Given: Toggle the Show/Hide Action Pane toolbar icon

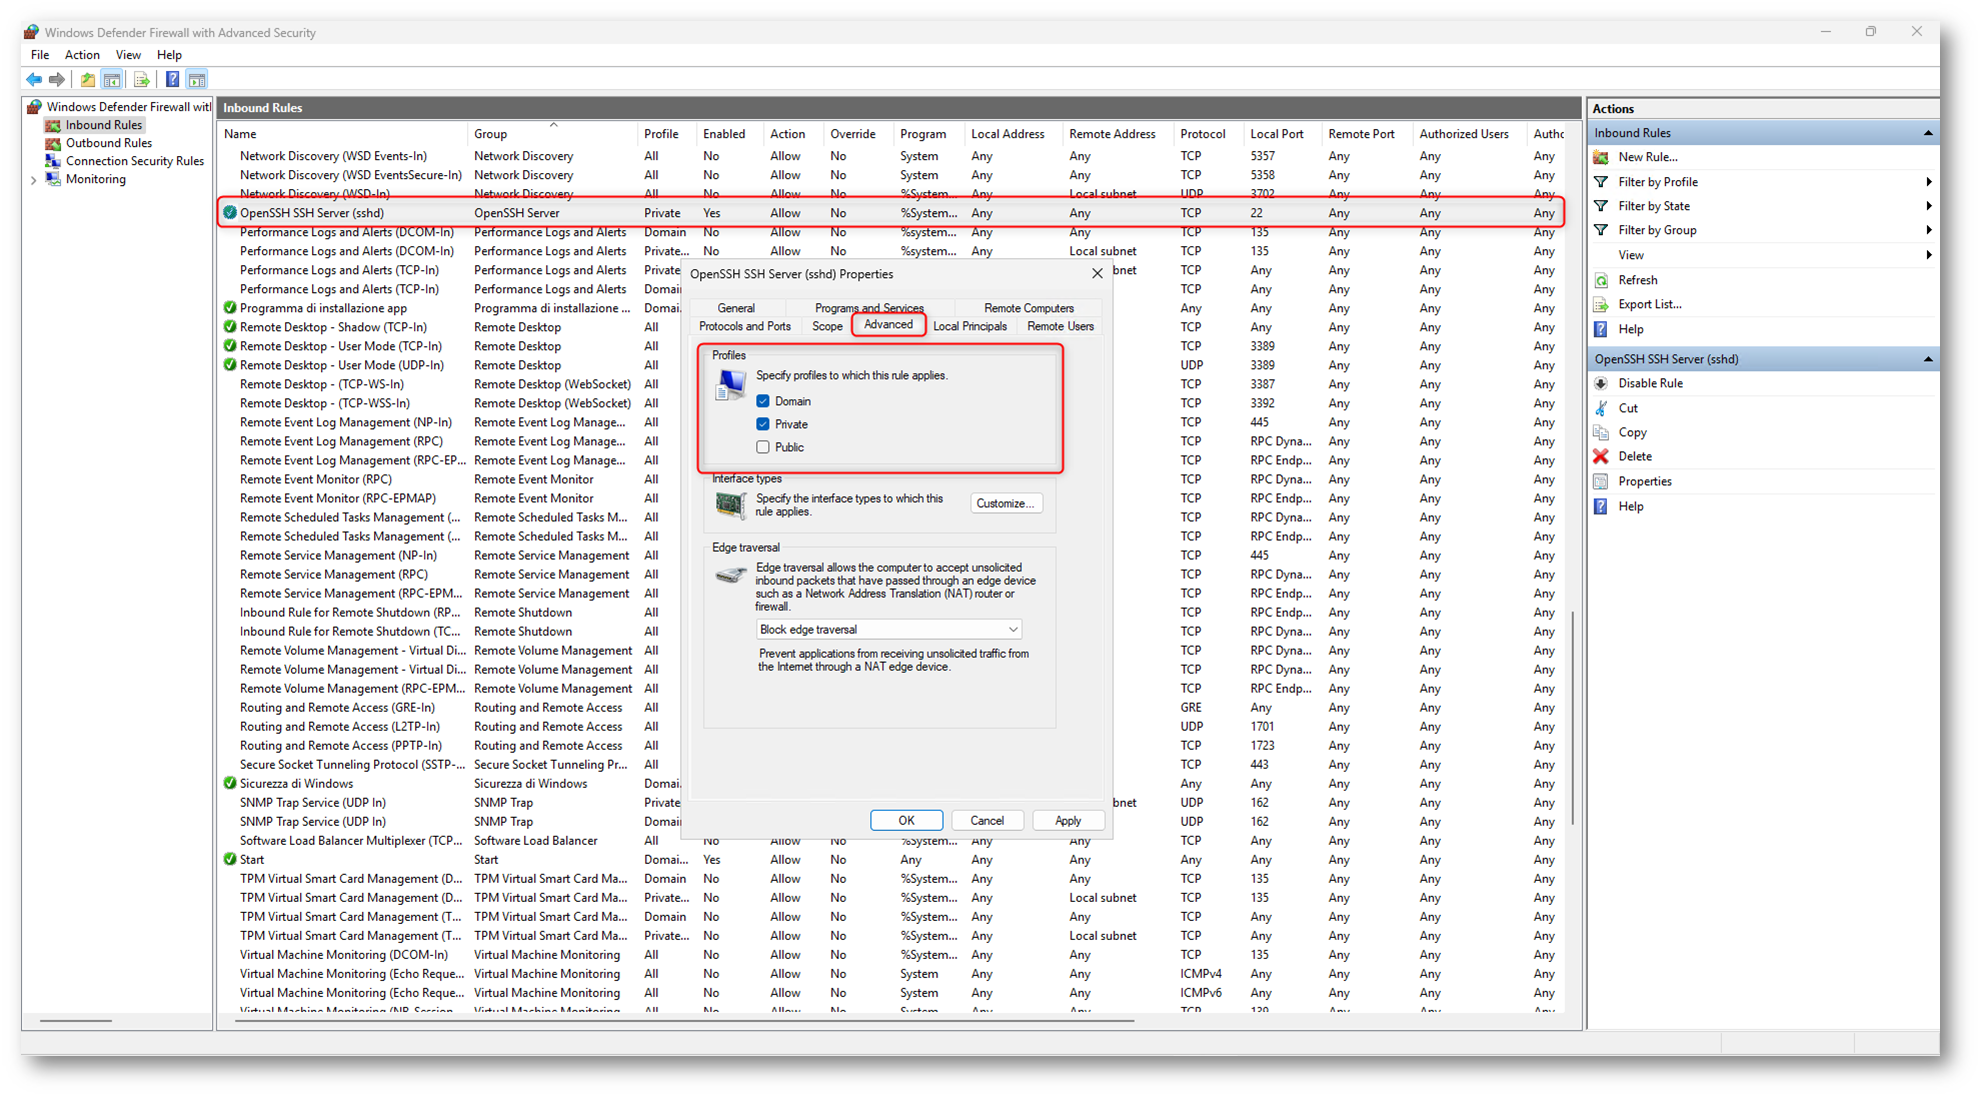Looking at the screenshot, I should (x=197, y=80).
